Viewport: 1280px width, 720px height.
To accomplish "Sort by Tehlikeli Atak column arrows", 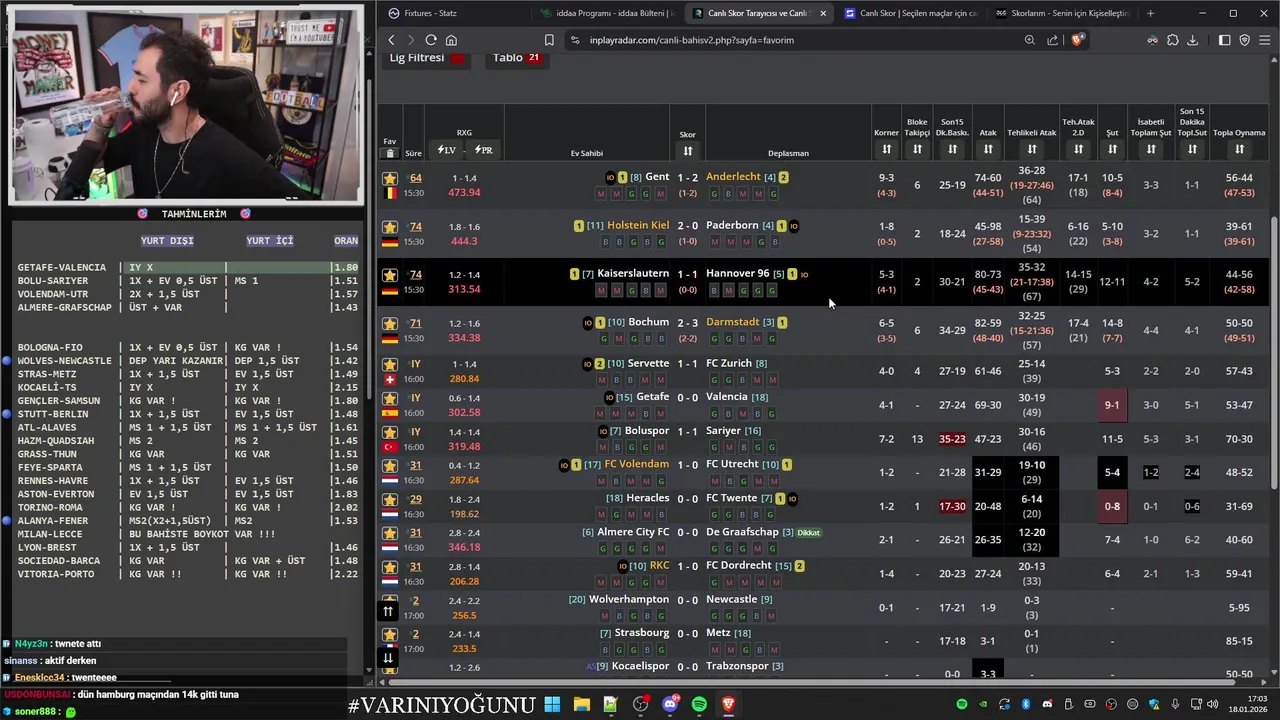I will click(1032, 149).
